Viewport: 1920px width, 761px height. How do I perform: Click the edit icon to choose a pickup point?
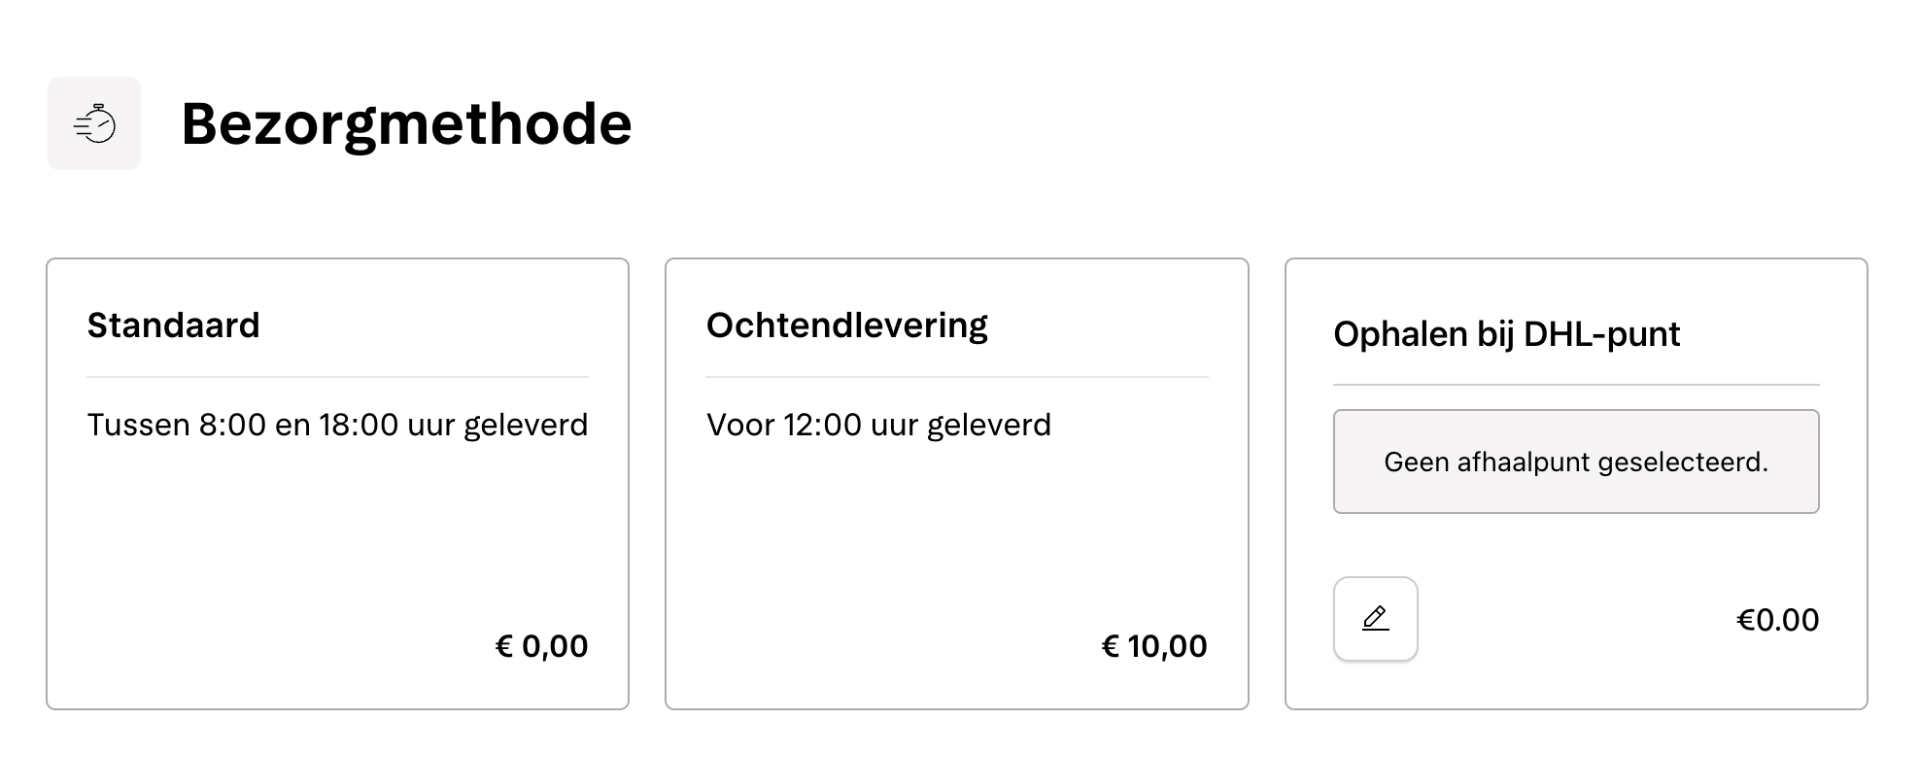click(x=1374, y=618)
